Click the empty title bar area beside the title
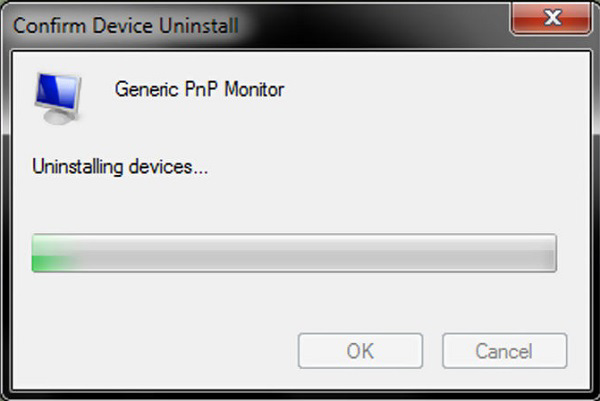The image size is (600, 401). pyautogui.click(x=380, y=22)
